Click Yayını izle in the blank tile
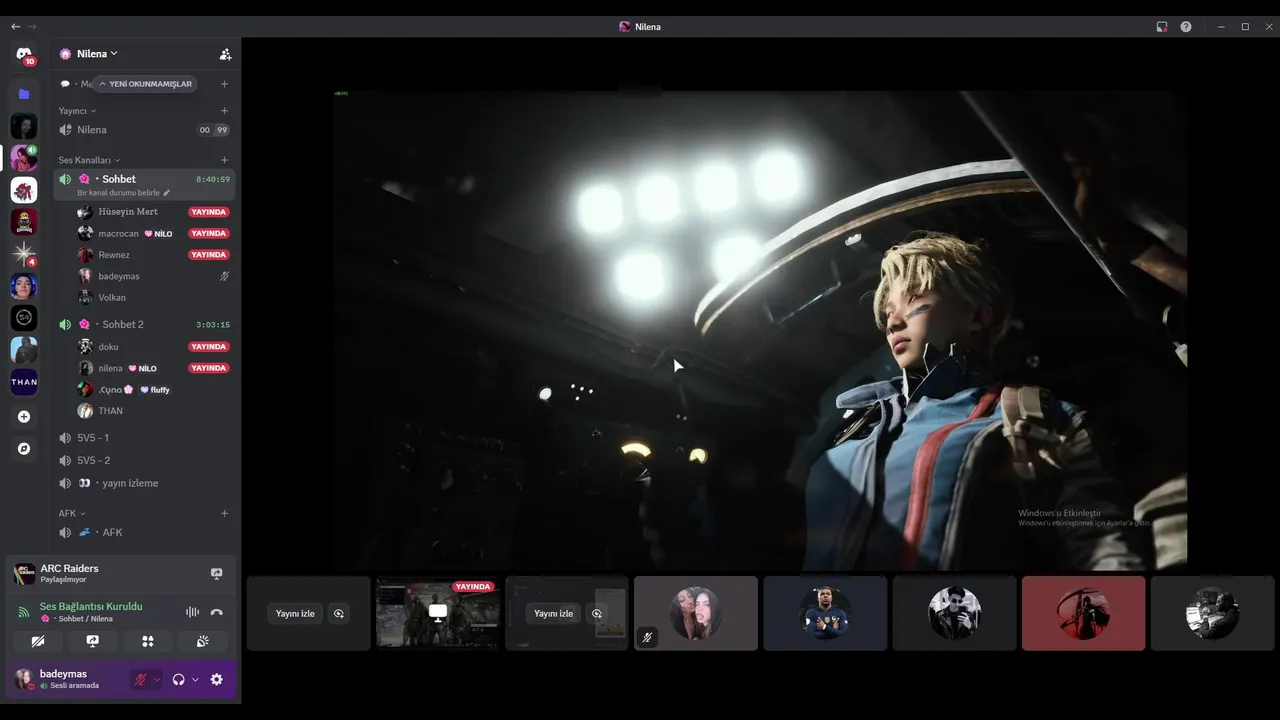The image size is (1280, 720). (x=295, y=614)
